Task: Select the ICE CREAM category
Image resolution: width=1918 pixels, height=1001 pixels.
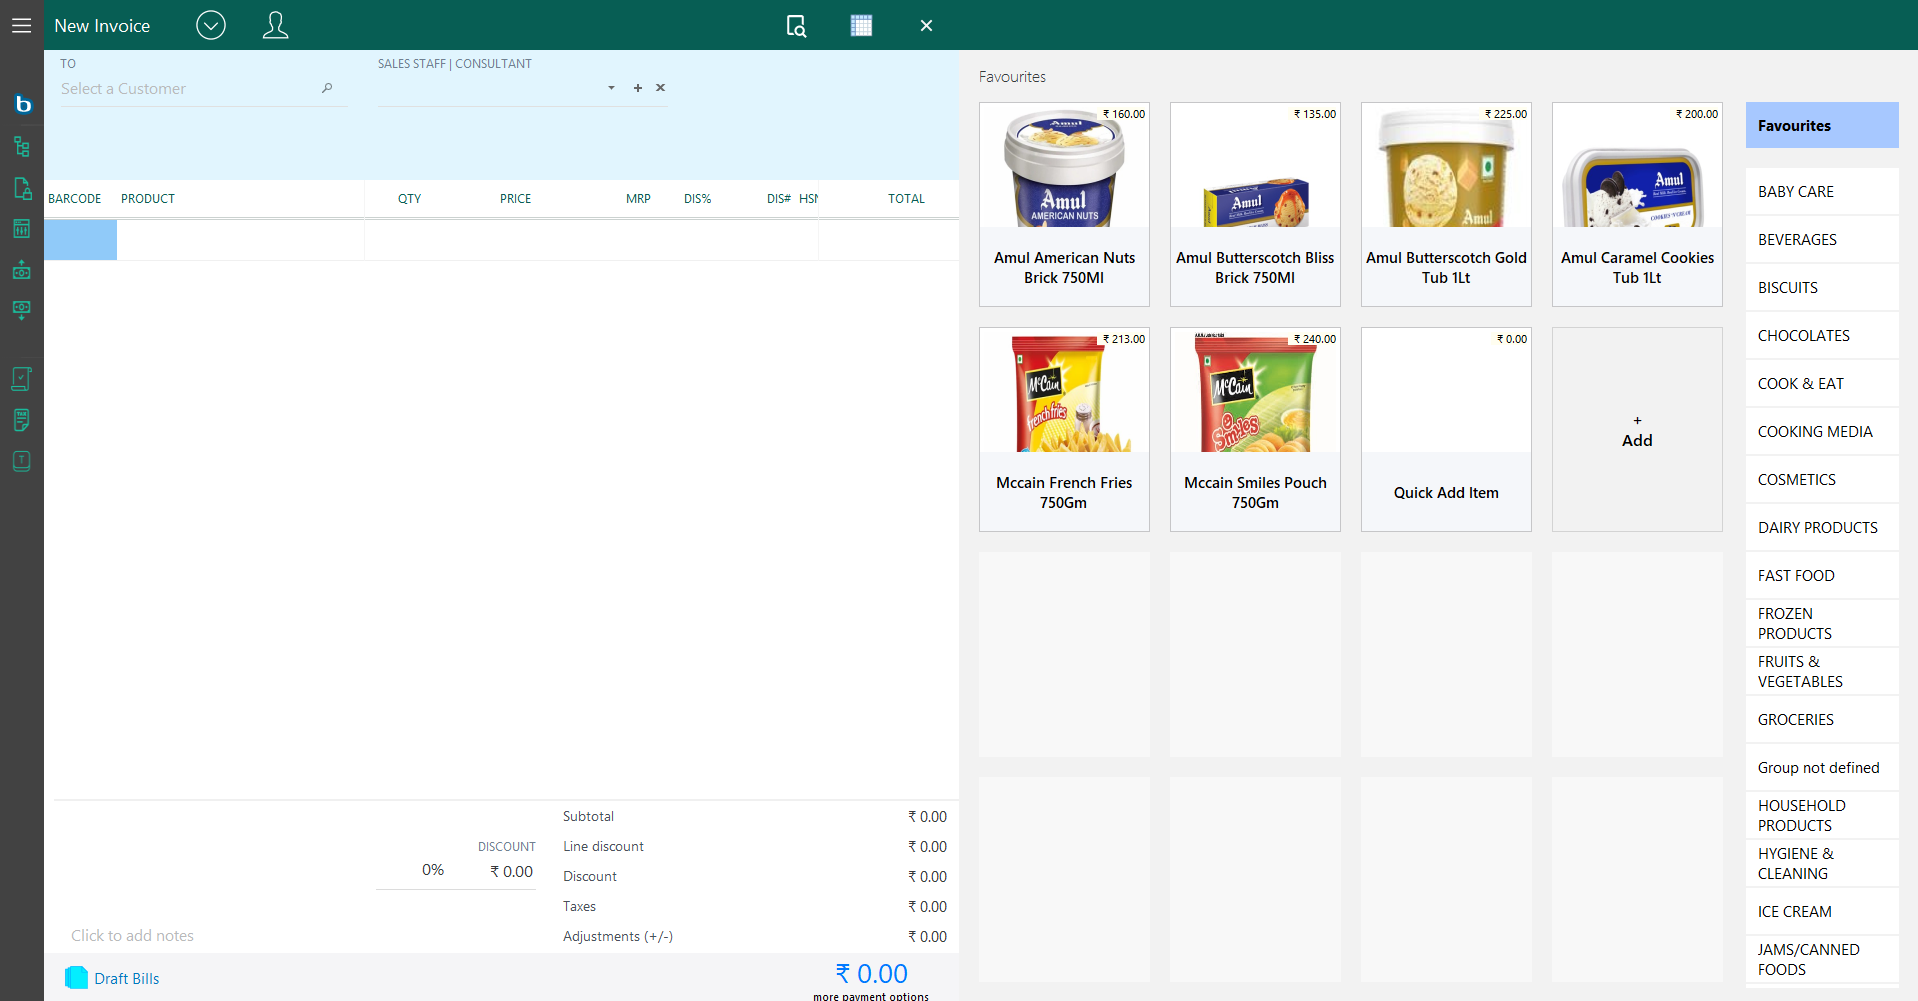Action: point(1822,911)
